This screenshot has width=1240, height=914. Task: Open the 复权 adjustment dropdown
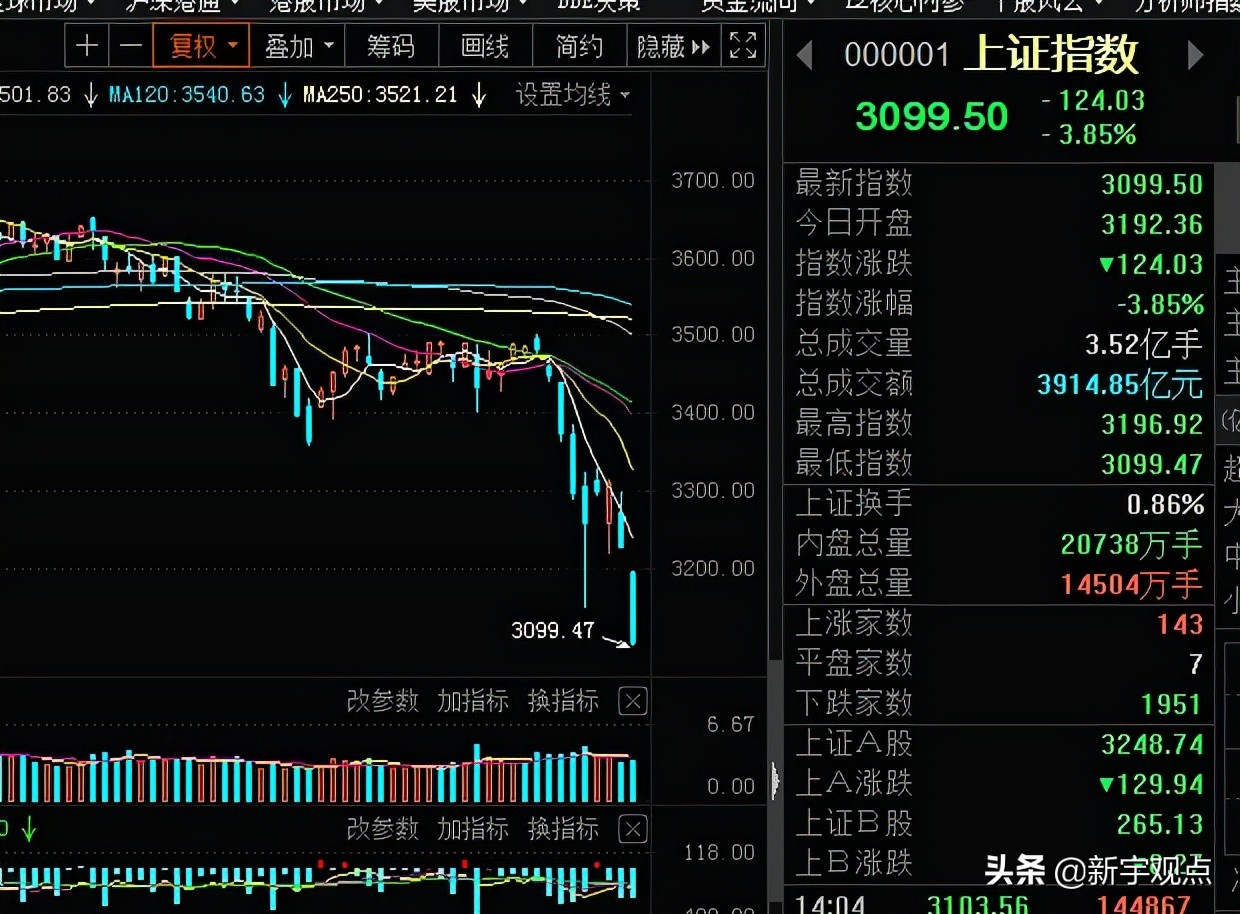click(x=200, y=46)
